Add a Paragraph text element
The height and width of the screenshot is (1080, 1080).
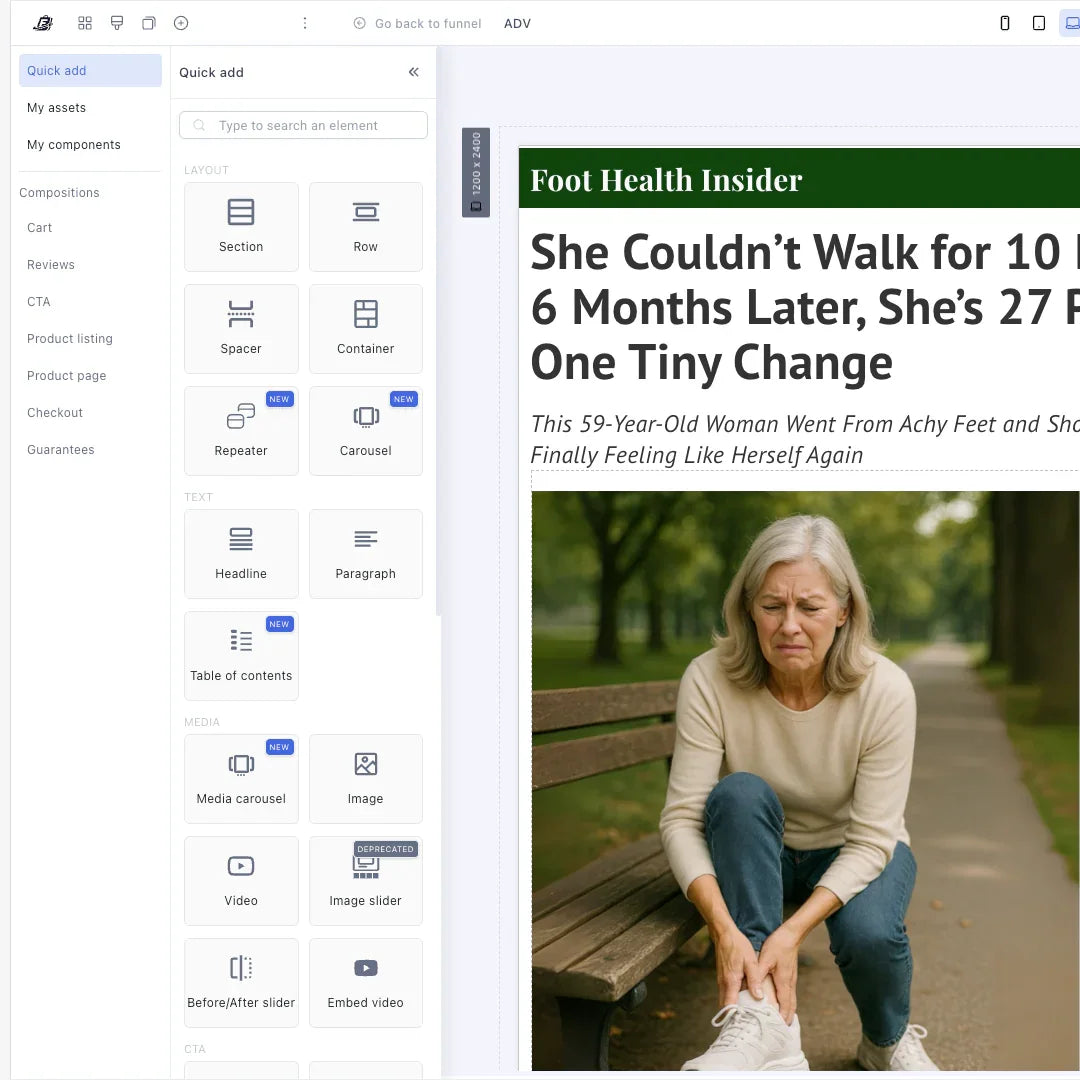tap(366, 554)
